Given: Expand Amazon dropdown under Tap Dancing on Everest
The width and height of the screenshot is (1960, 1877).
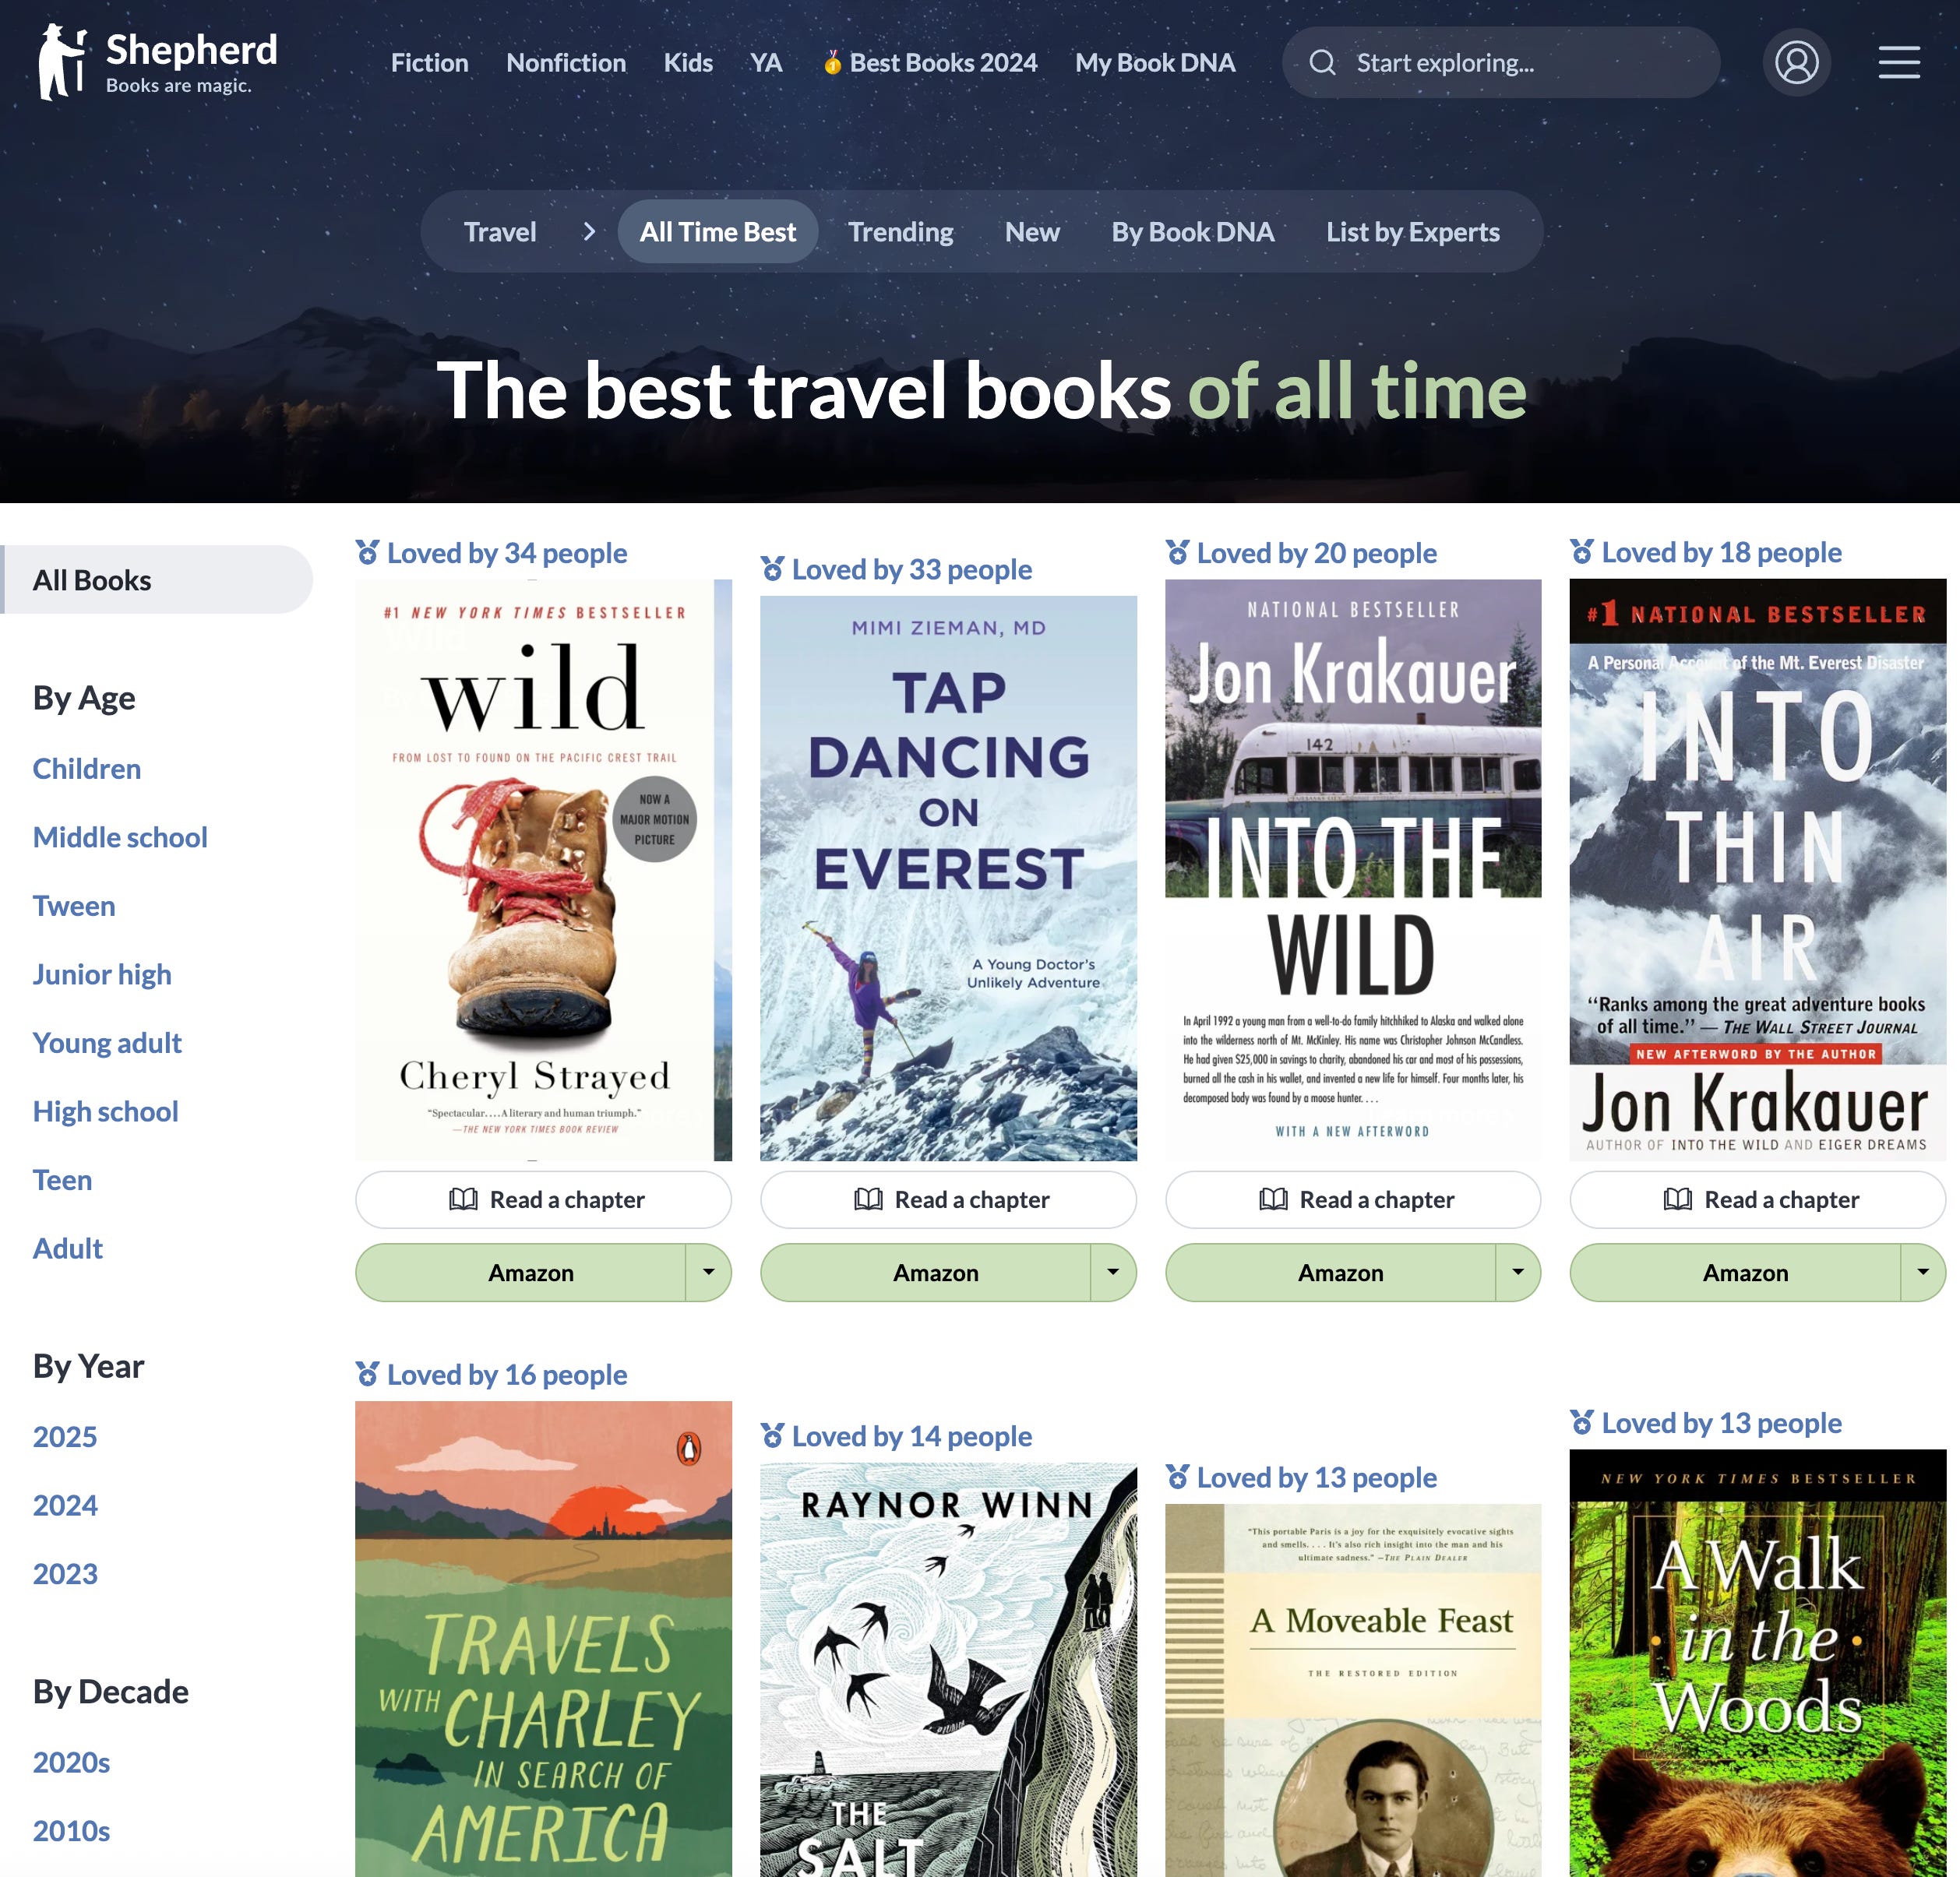Looking at the screenshot, I should (1112, 1272).
